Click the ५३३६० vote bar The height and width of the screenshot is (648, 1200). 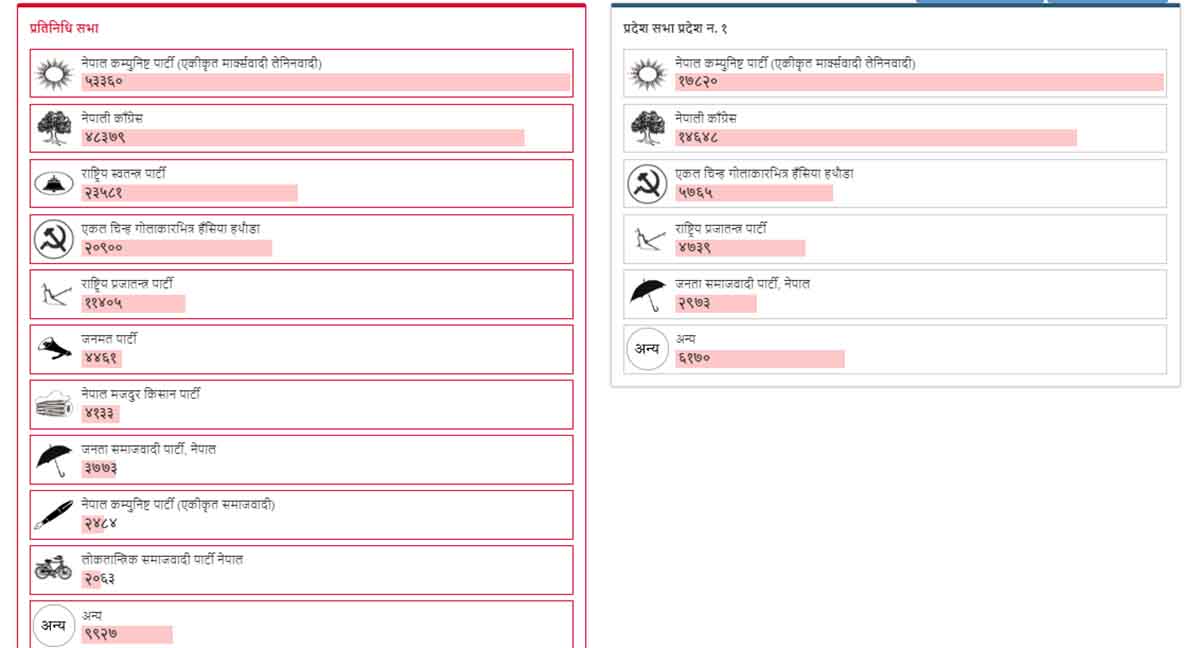tap(326, 82)
